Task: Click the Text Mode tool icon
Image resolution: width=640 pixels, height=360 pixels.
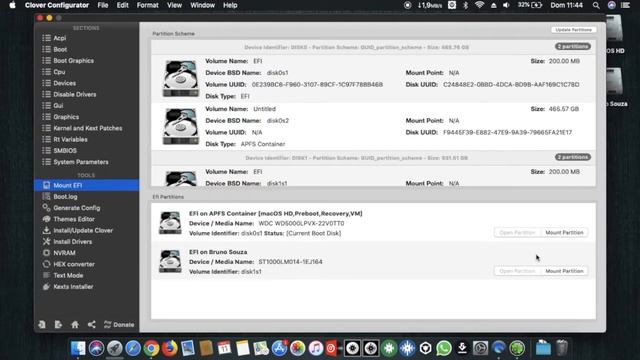Action: click(x=47, y=276)
